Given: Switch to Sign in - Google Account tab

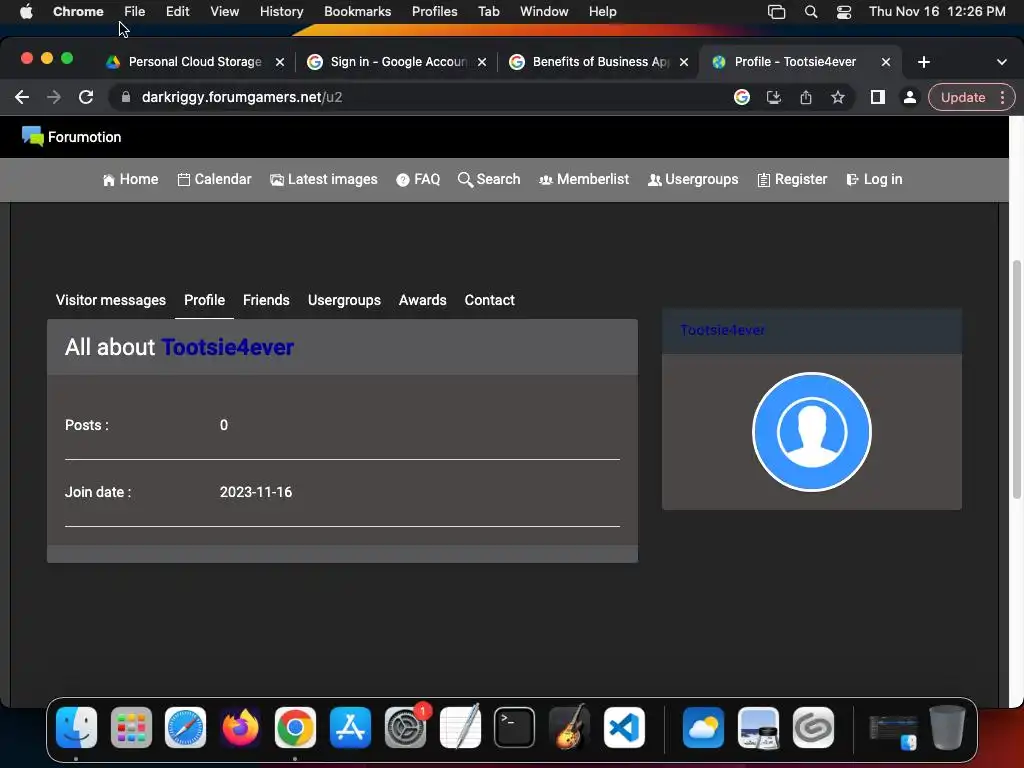Looking at the screenshot, I should point(398,62).
